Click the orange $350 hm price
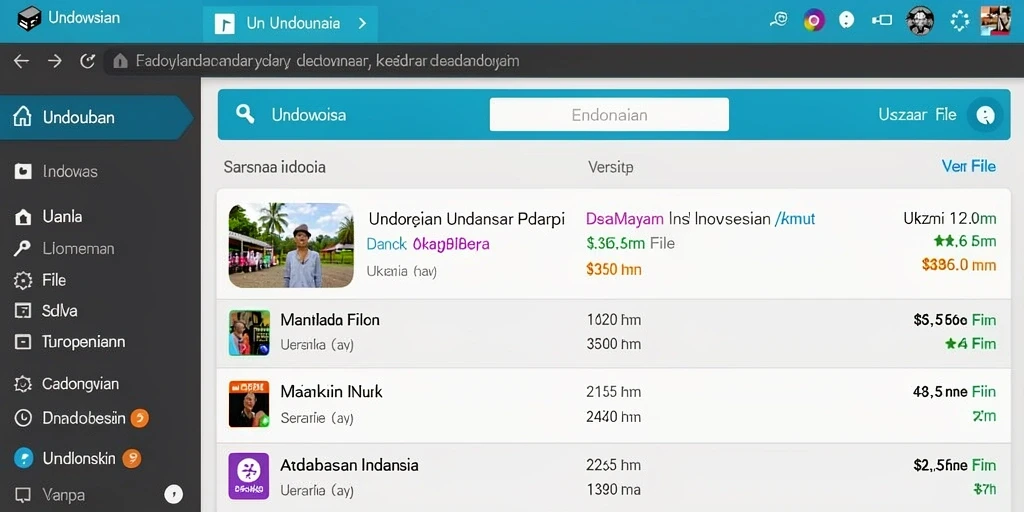 614,269
